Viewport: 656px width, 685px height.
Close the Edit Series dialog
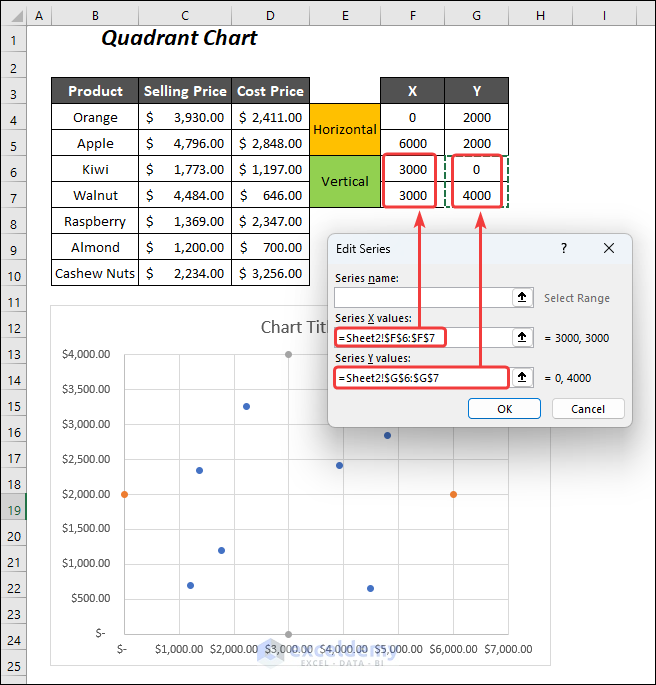pos(609,248)
